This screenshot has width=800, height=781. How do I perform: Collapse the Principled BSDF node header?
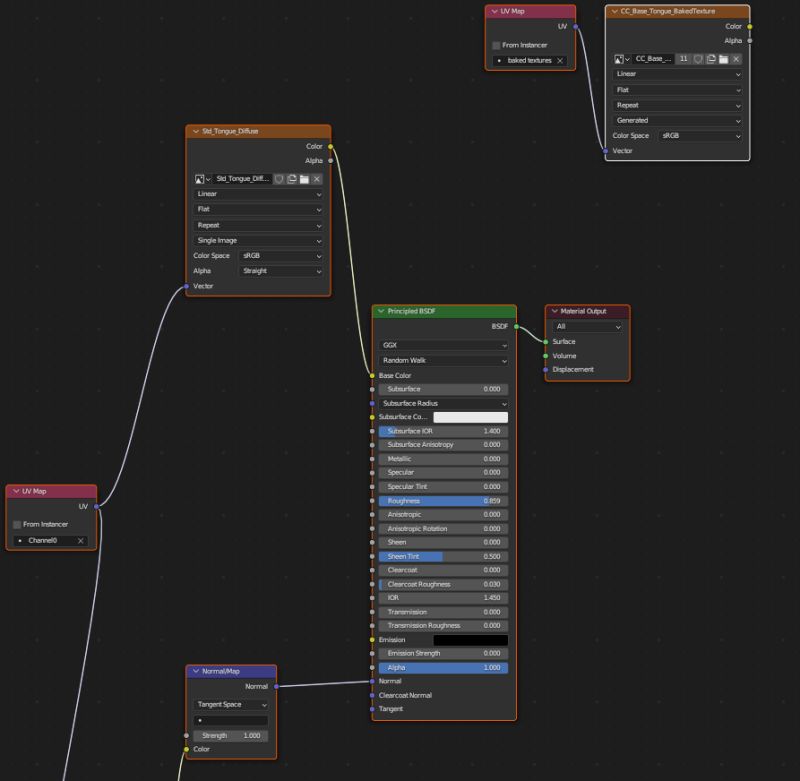click(x=381, y=311)
